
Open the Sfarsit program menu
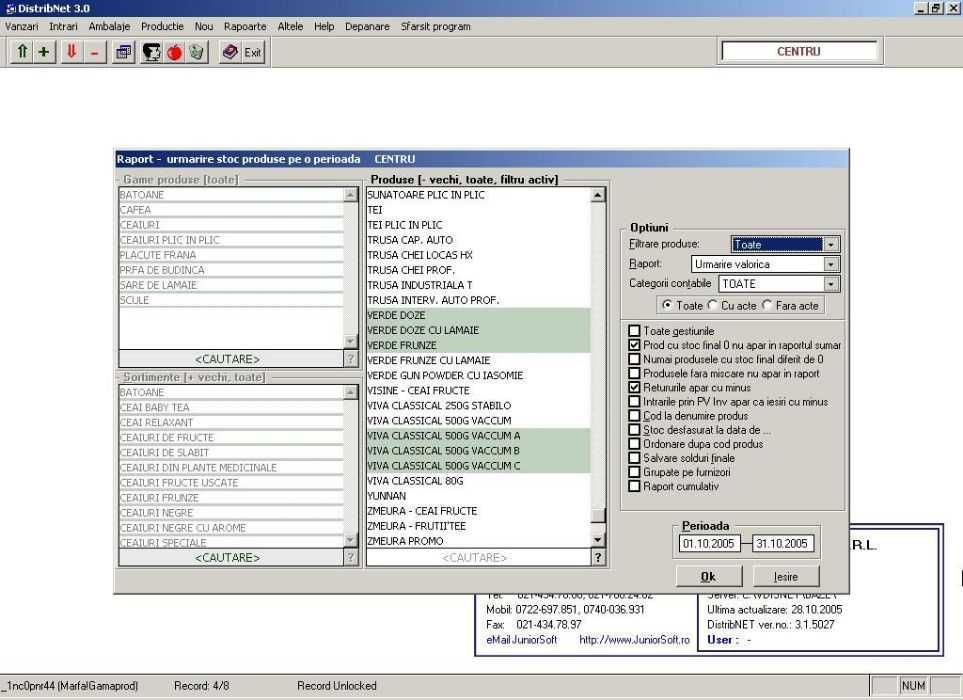(435, 26)
